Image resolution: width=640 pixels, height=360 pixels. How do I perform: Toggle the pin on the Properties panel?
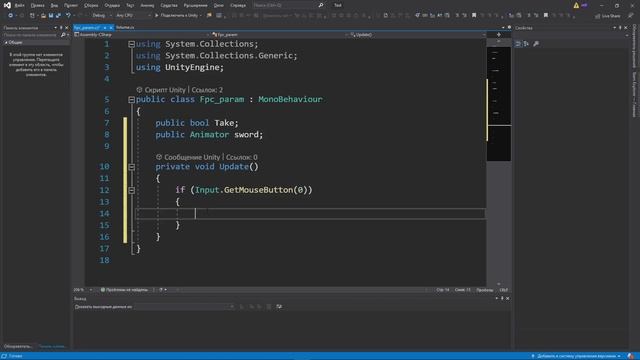tap(620, 28)
